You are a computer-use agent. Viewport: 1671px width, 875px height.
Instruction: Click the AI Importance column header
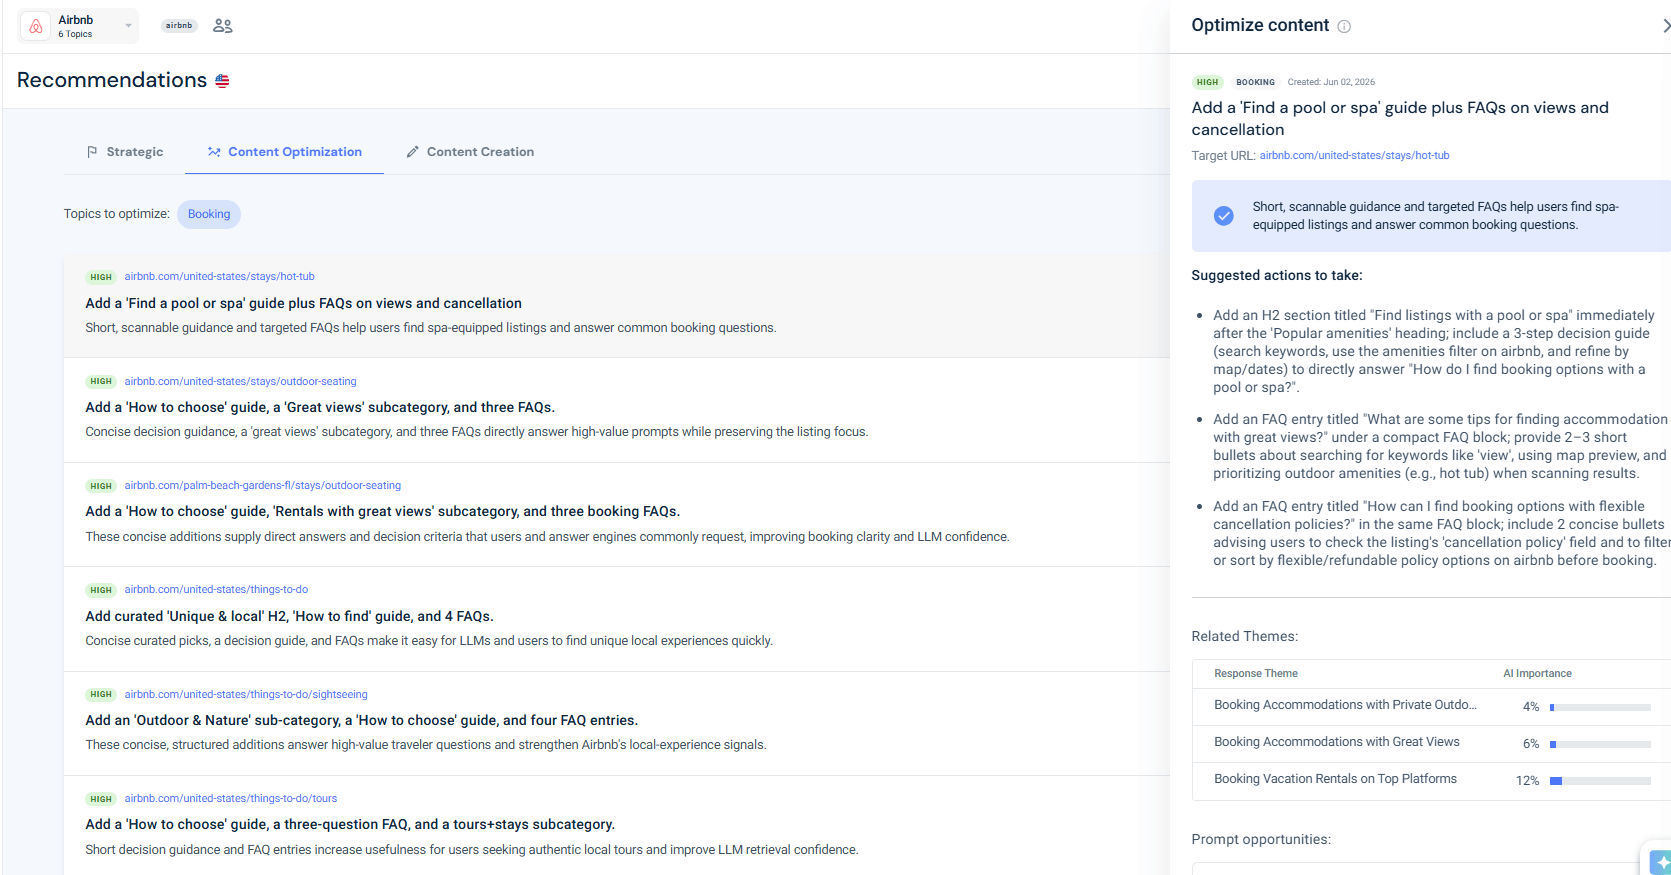click(x=1537, y=674)
